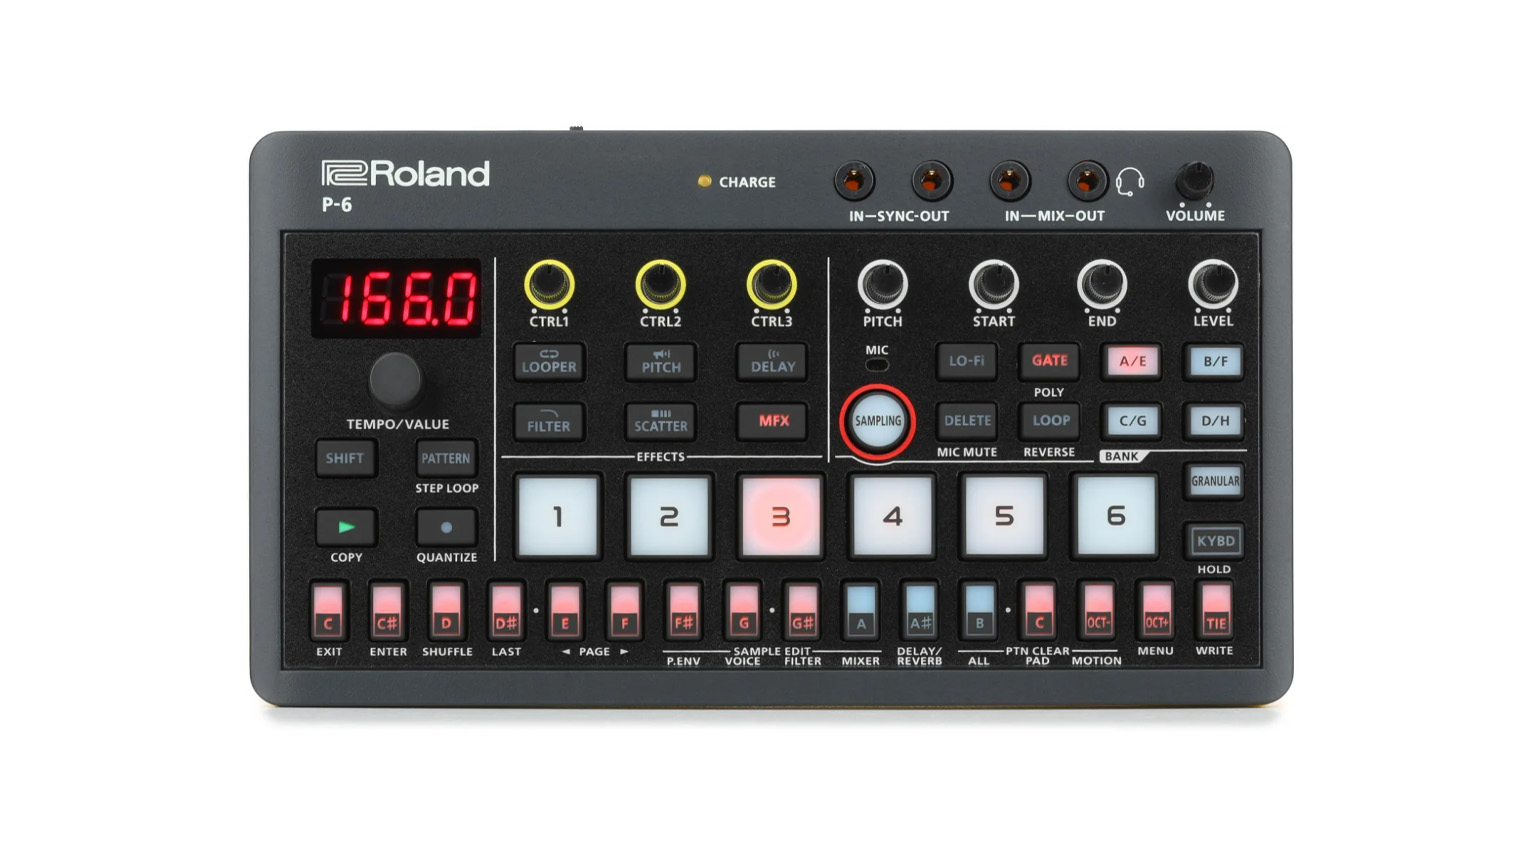Tap the F# step key labeled P.ENV
The image size is (1540, 850).
[x=684, y=610]
